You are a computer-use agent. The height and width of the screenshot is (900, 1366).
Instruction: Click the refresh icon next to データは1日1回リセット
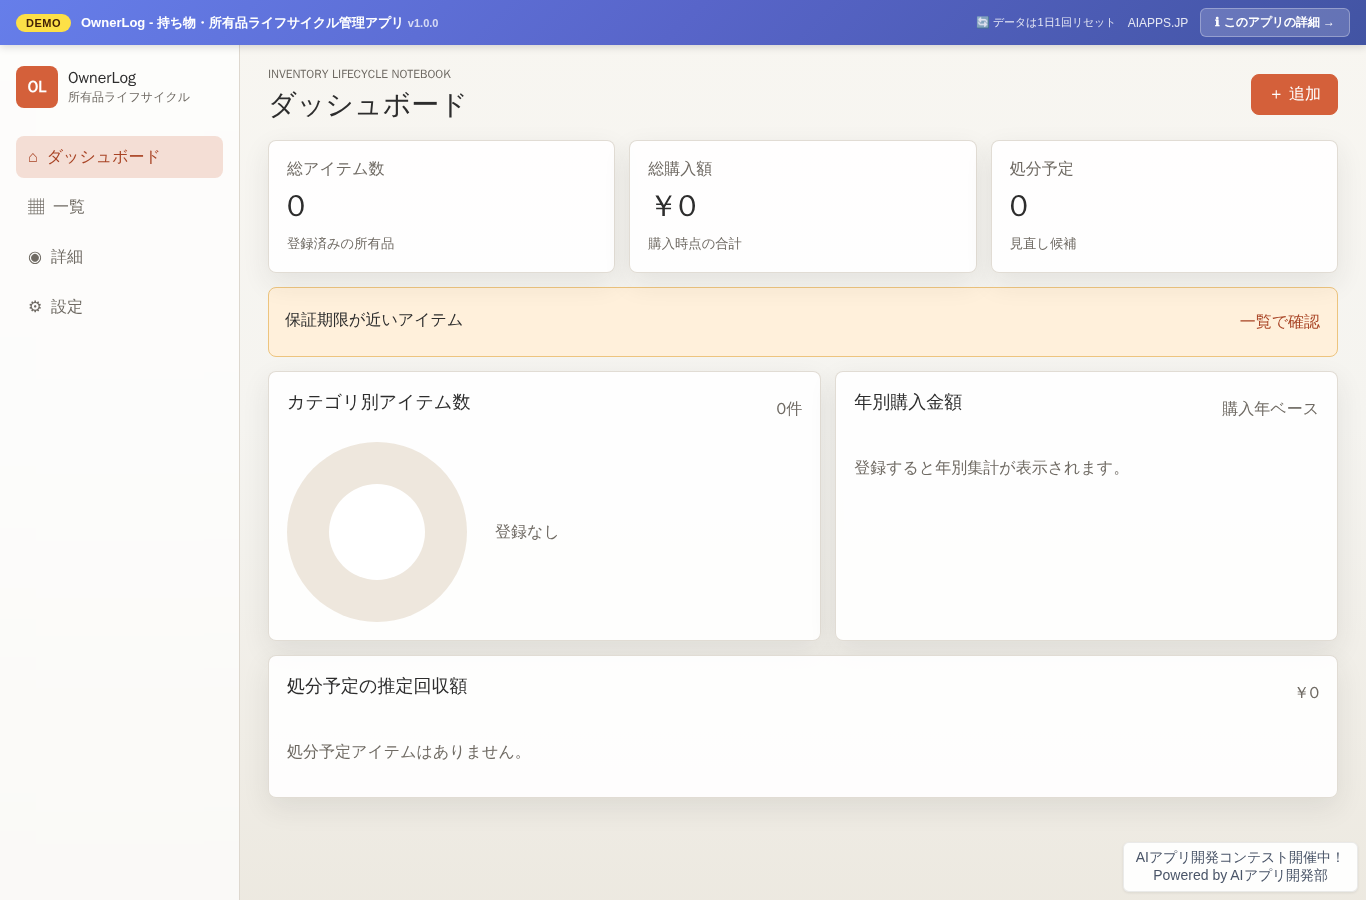tap(982, 22)
